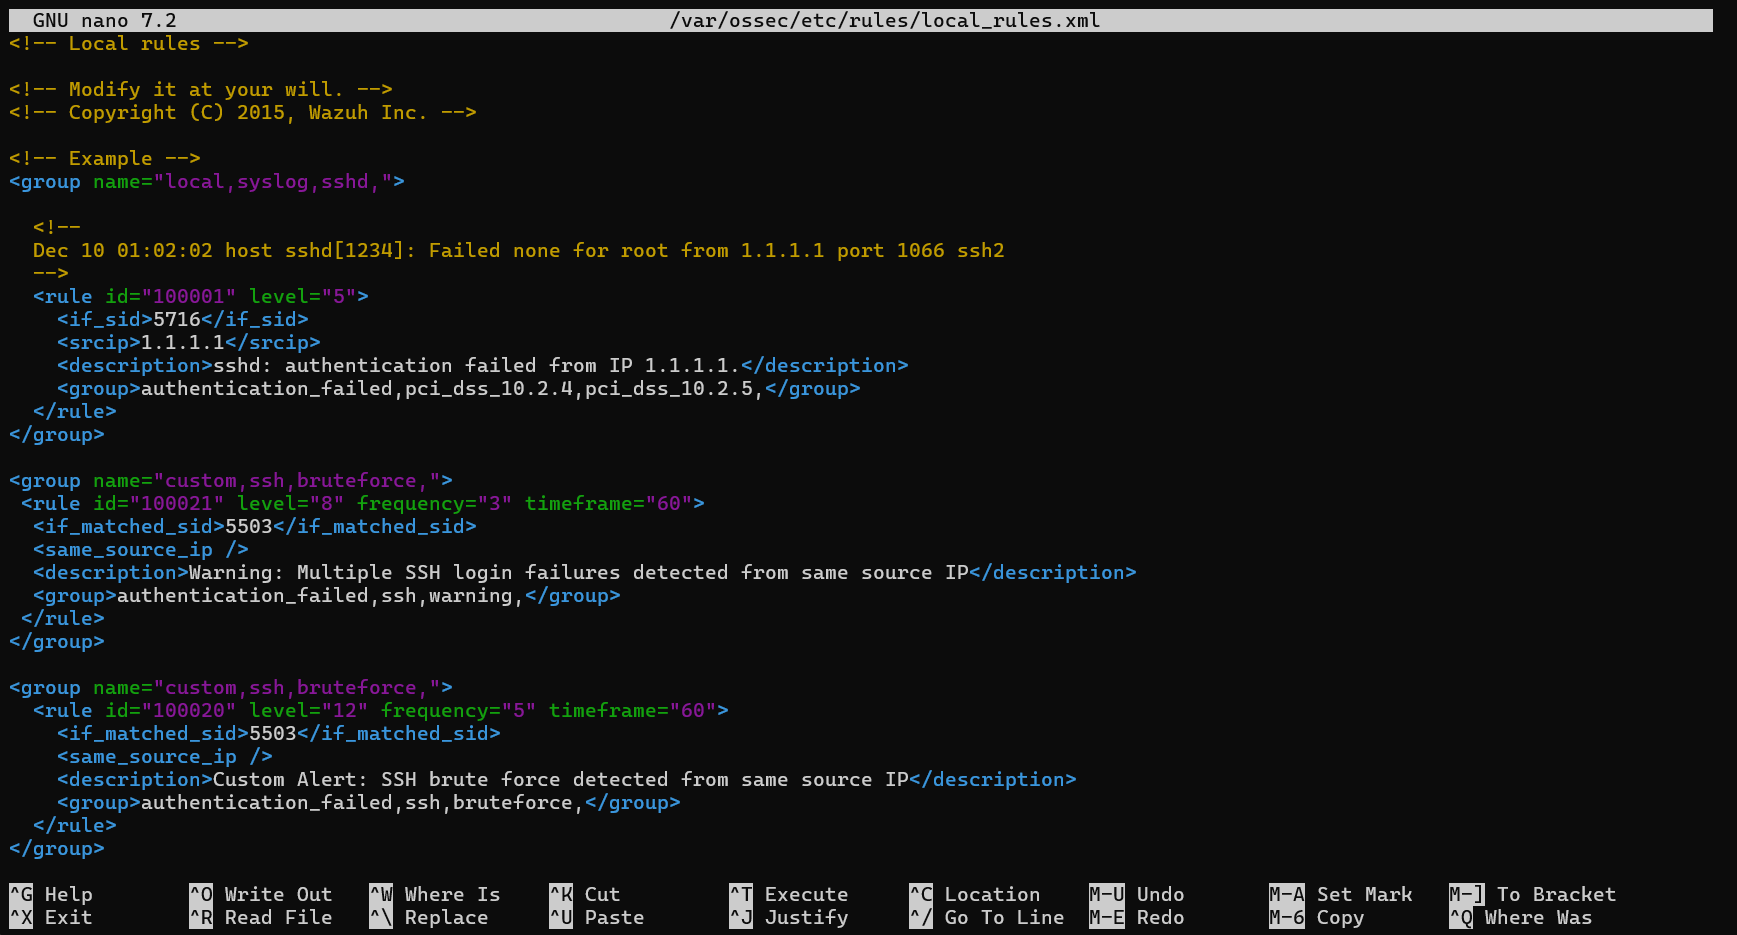The width and height of the screenshot is (1737, 935).
Task: Click the level="12" attribute
Action: click(309, 710)
